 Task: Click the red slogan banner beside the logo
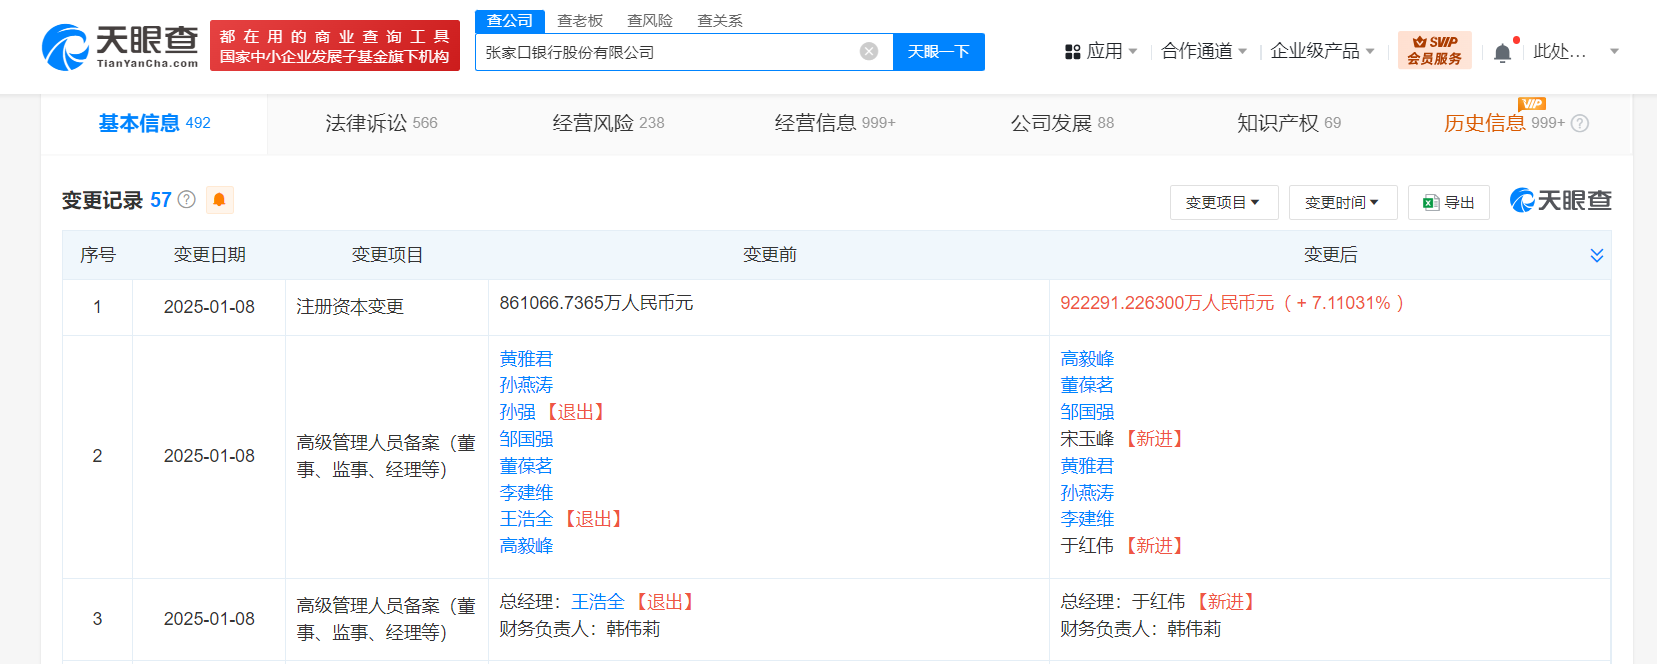(334, 46)
